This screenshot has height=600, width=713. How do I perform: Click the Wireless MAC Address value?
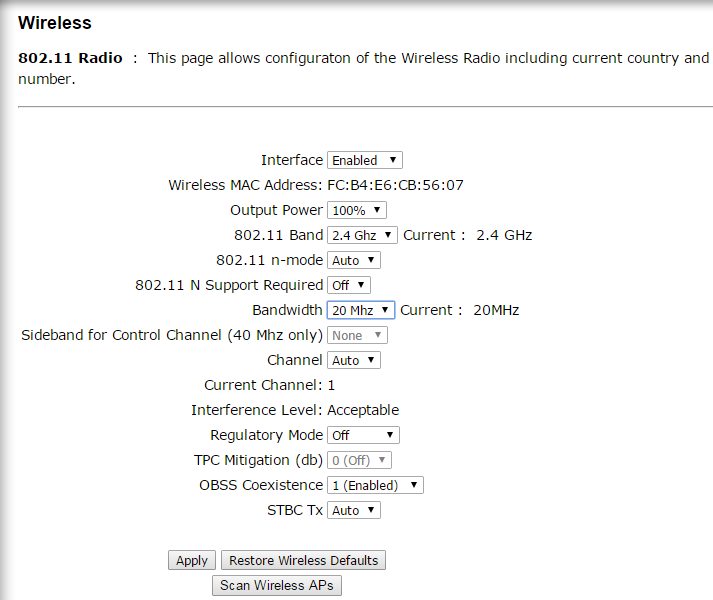[x=396, y=185]
